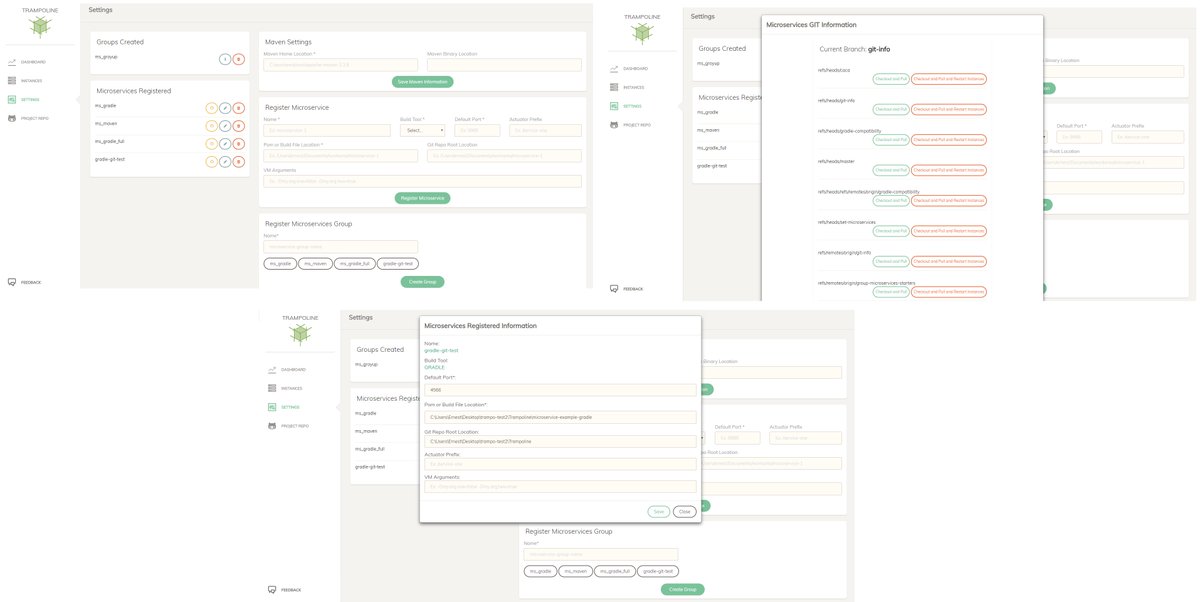Toggle ms_gradle_full chip below Registered Information dialog
1200x602 pixels.
click(x=615, y=571)
